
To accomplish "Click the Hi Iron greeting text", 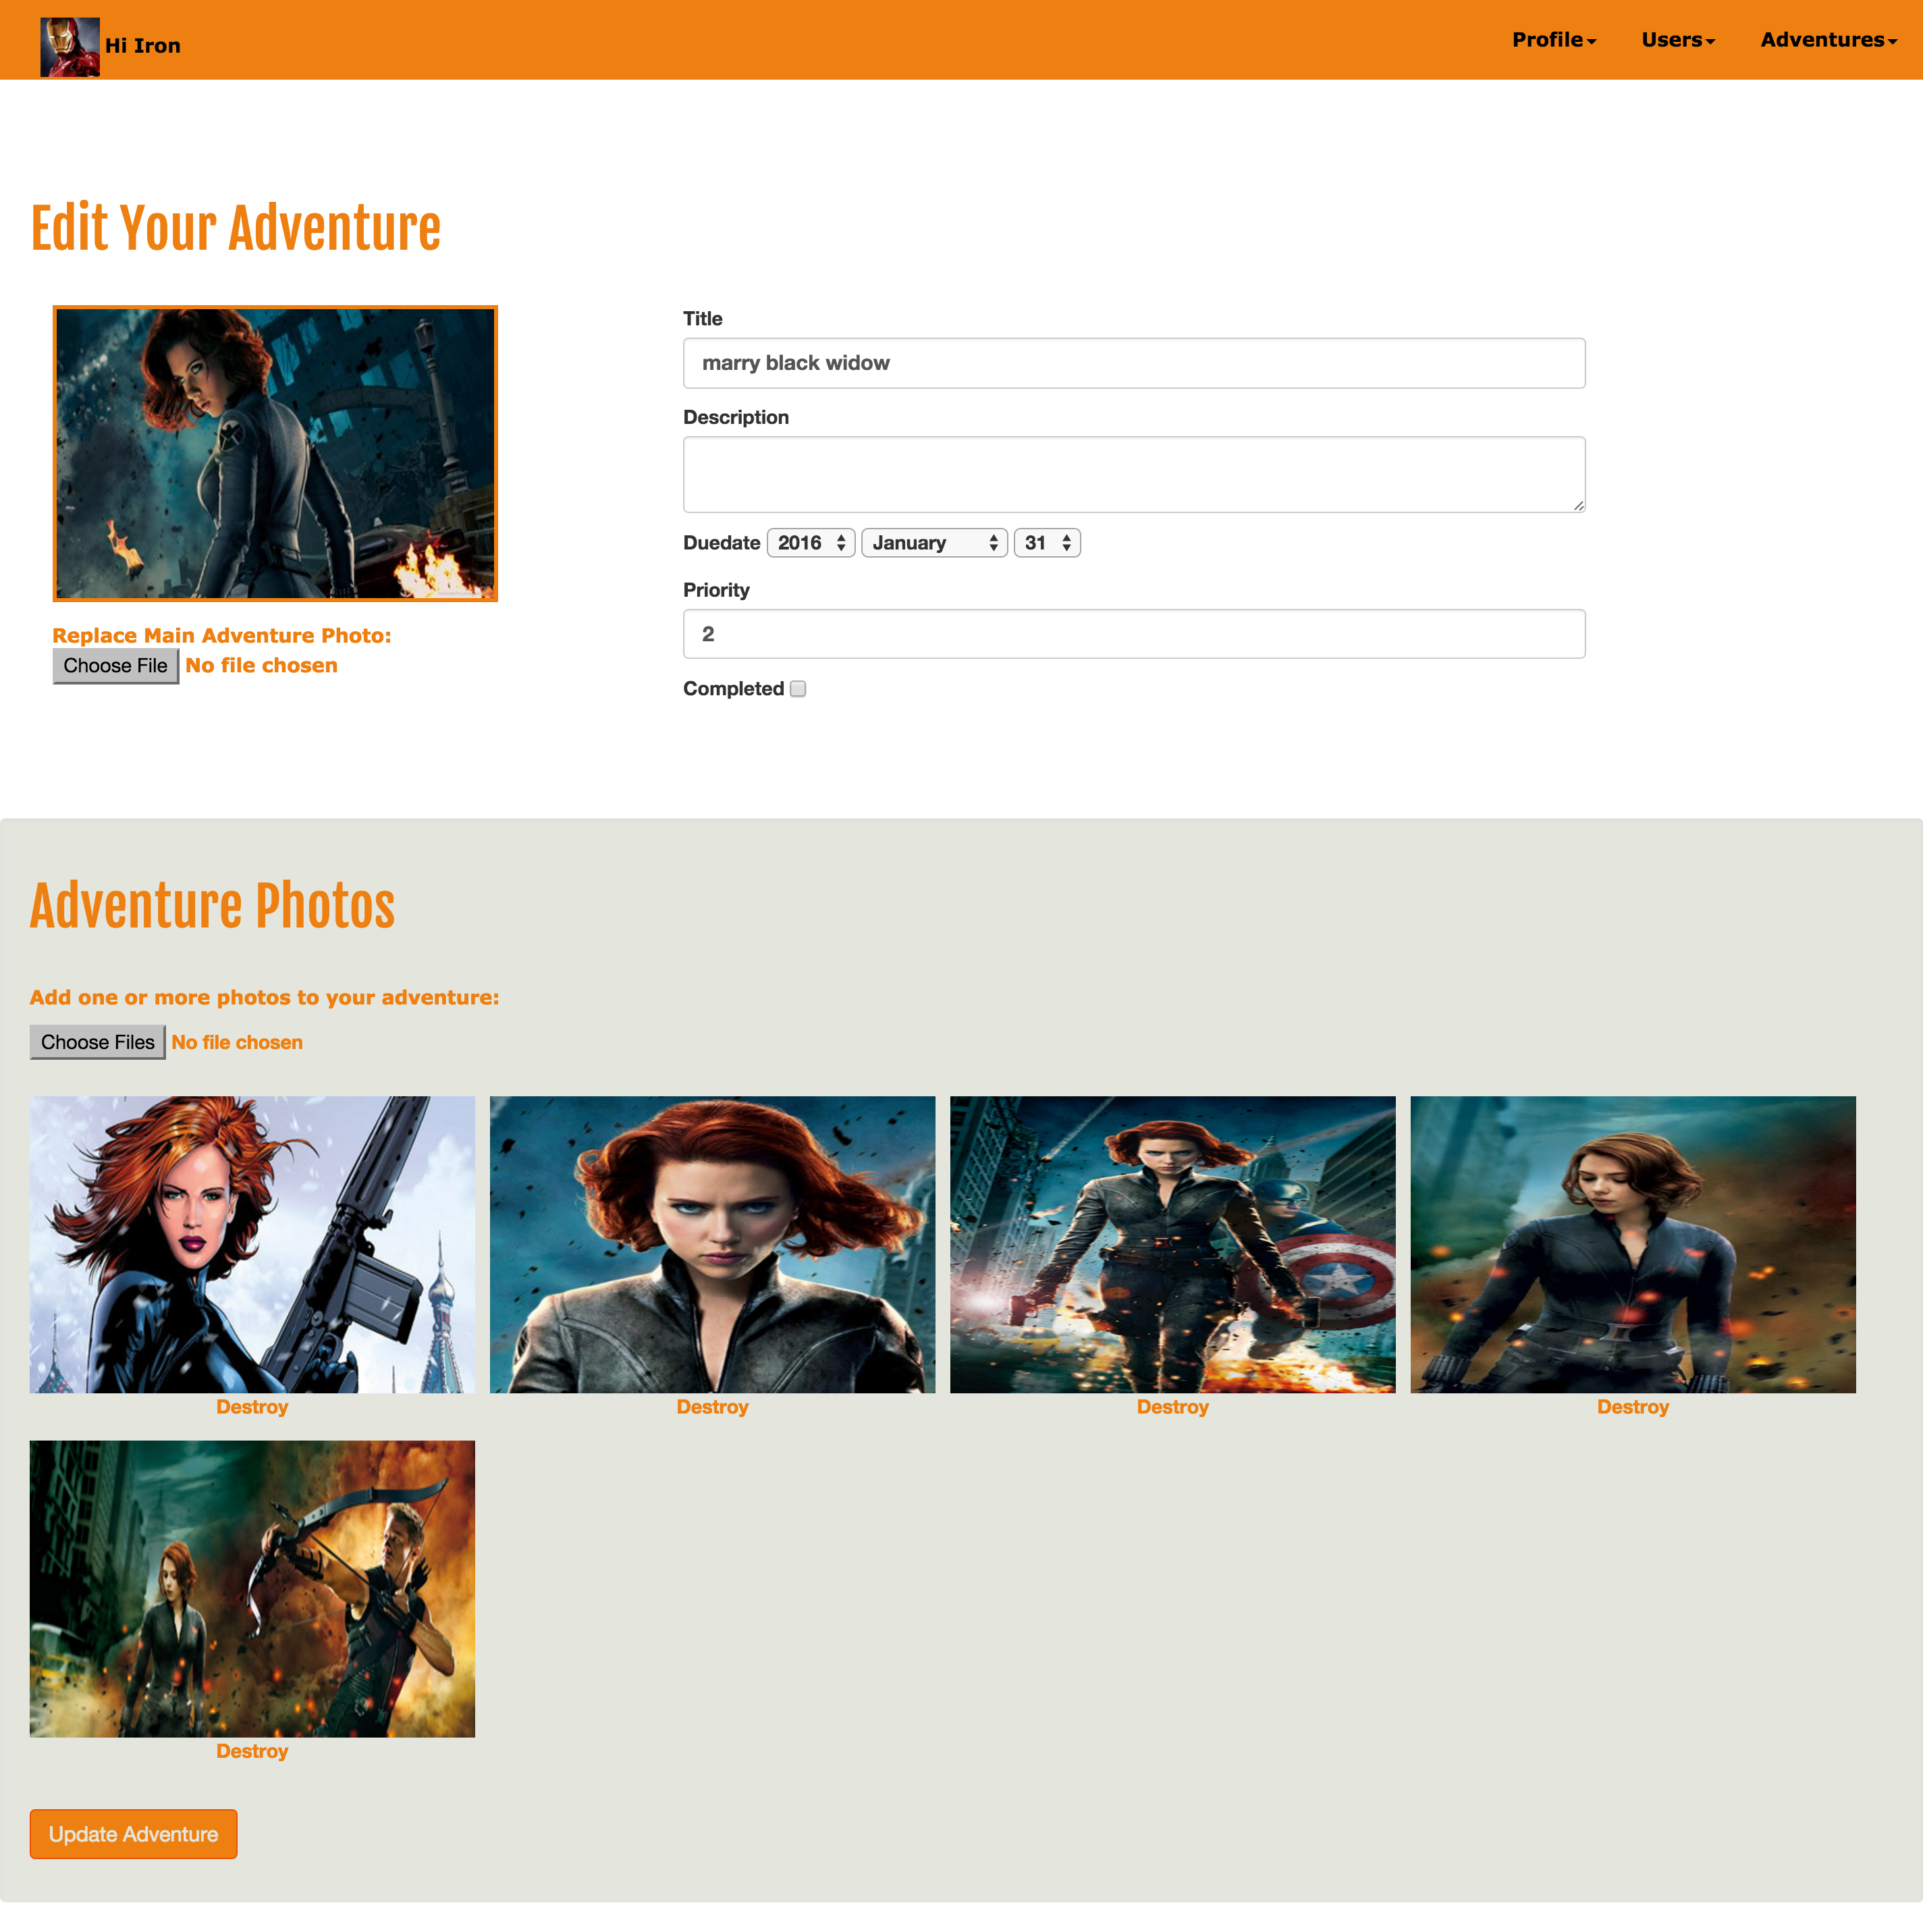I will (143, 46).
